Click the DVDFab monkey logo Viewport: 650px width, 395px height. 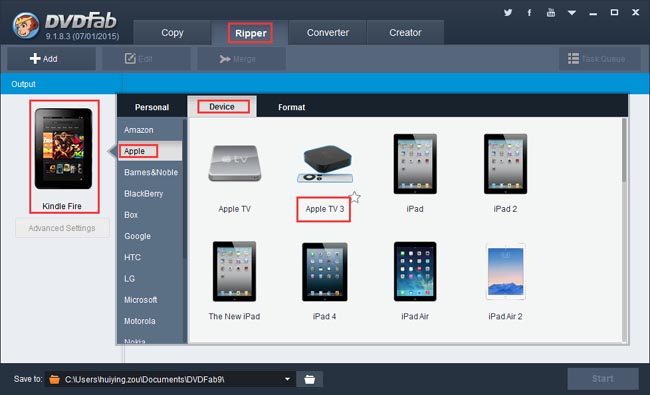pos(26,25)
